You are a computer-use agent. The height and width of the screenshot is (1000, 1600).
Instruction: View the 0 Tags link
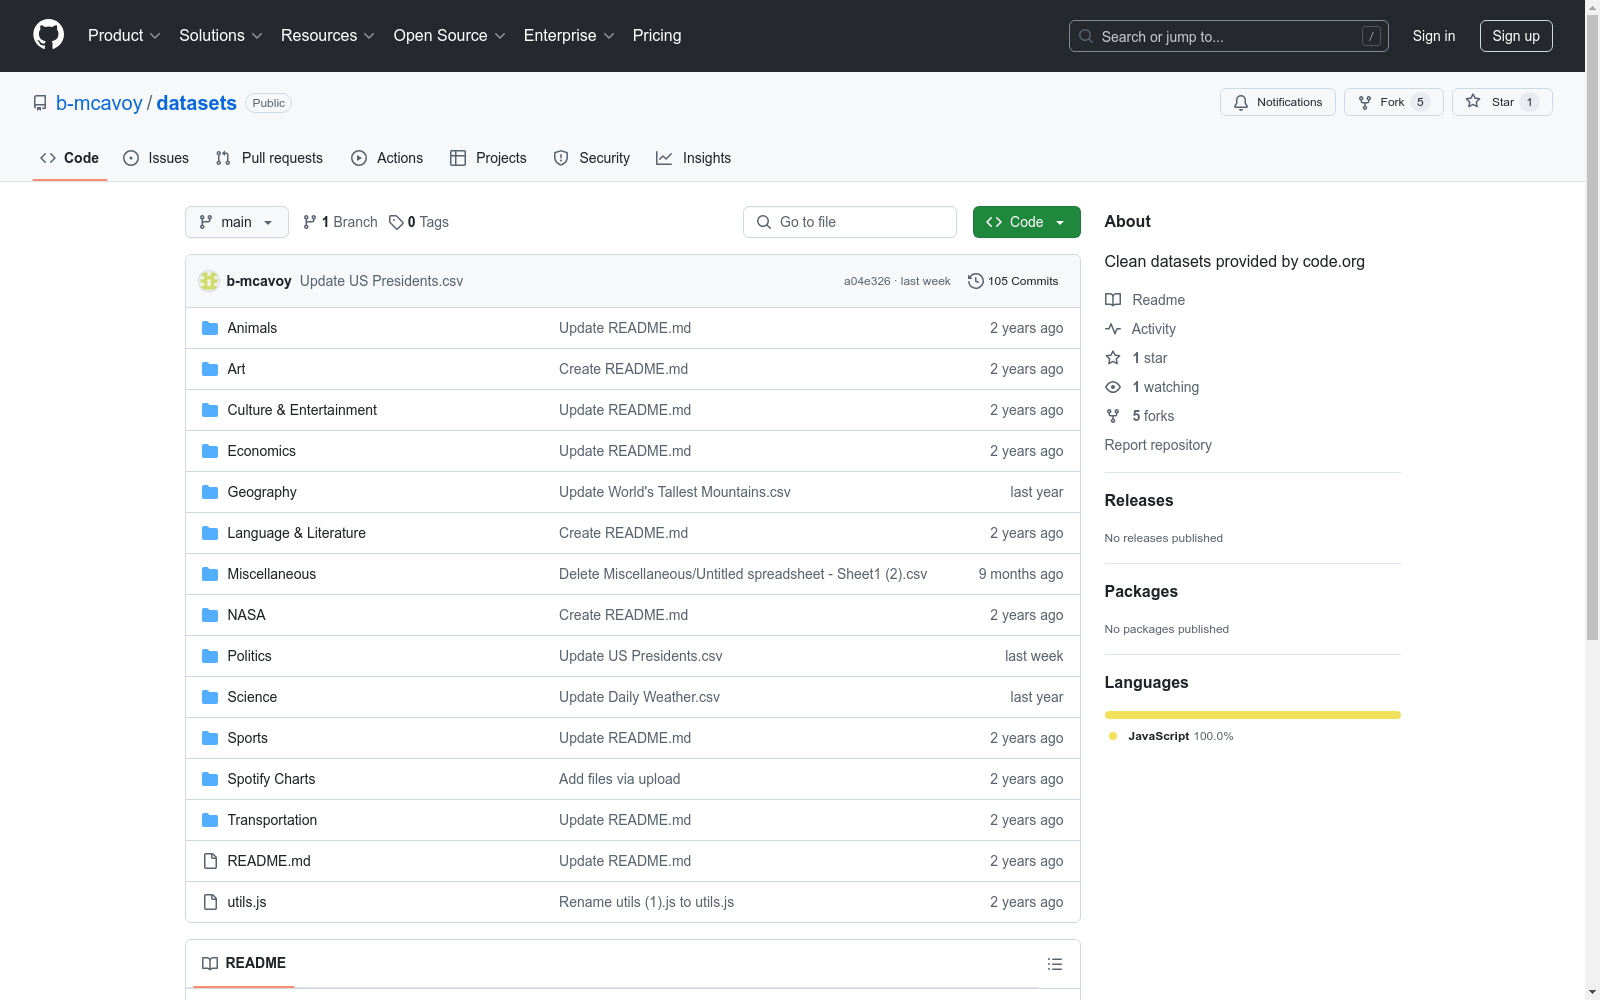point(419,222)
